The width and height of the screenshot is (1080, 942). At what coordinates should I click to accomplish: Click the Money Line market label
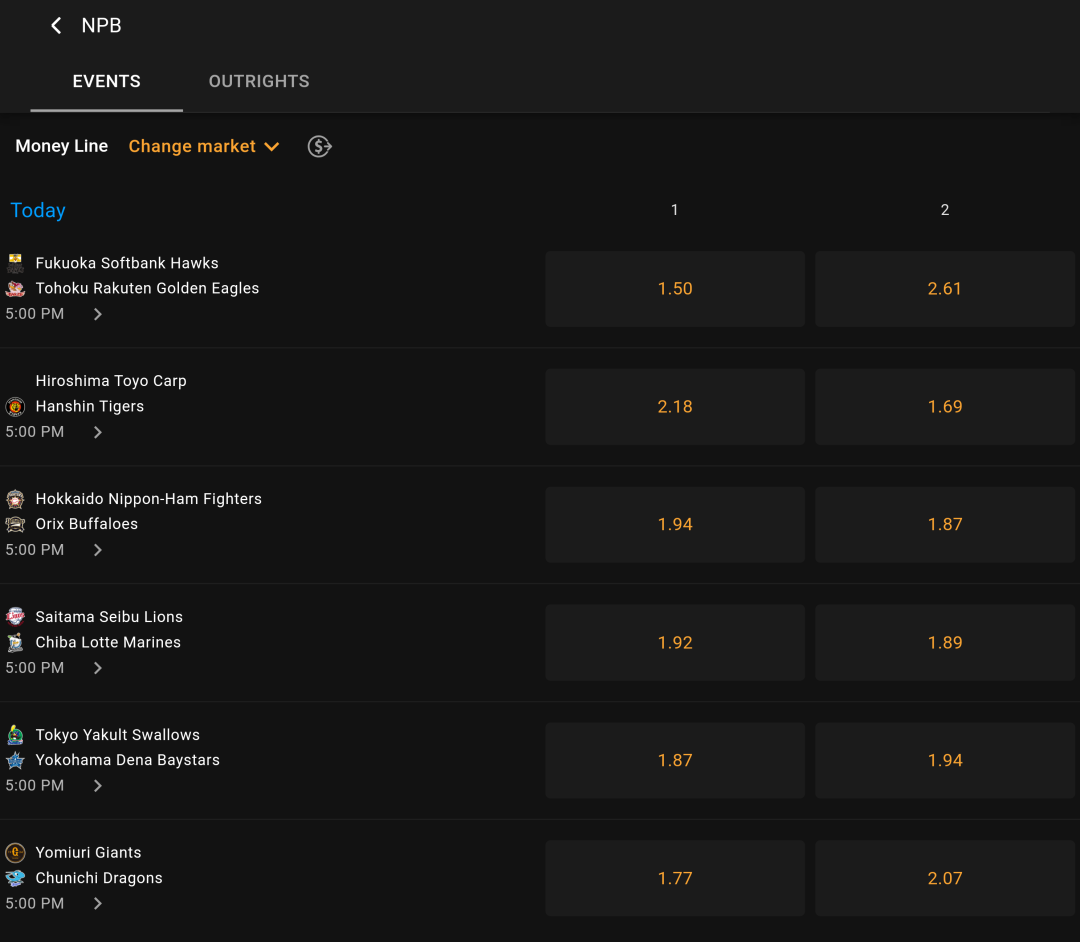click(x=61, y=146)
